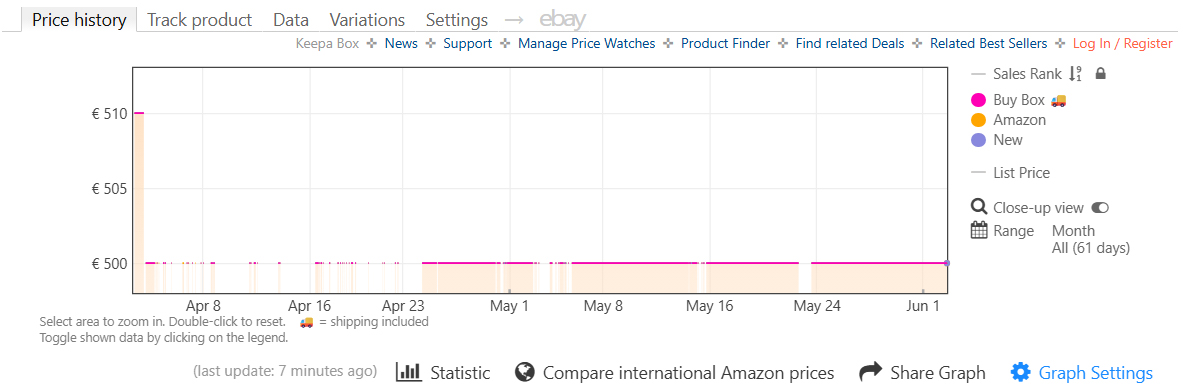Hide the Amazon price series

point(1009,120)
